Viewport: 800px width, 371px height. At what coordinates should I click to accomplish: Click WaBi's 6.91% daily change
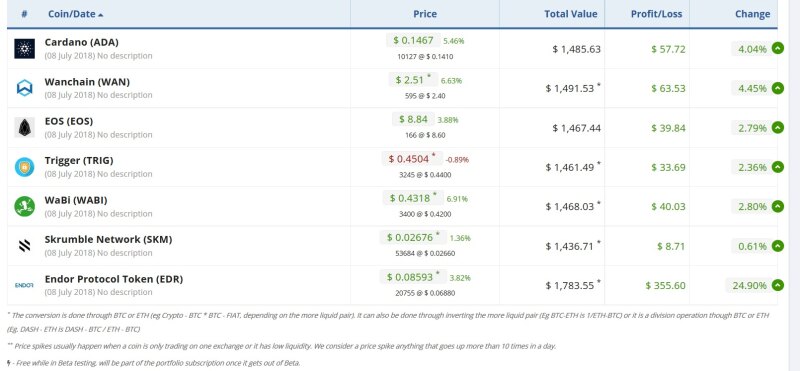tap(457, 199)
